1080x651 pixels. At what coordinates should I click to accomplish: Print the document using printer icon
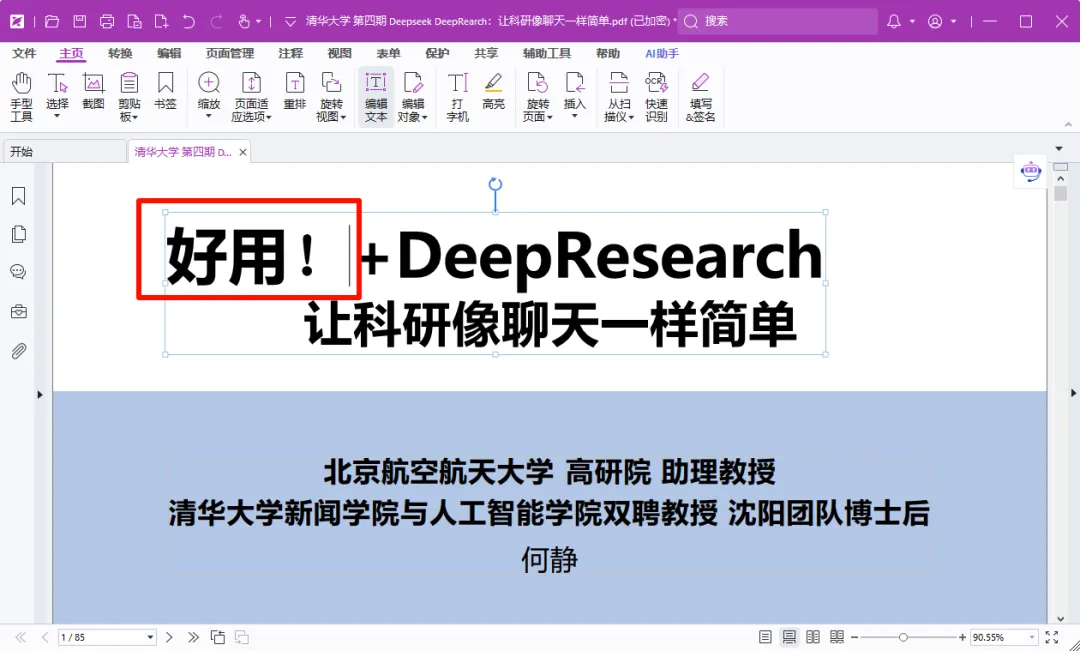[107, 21]
